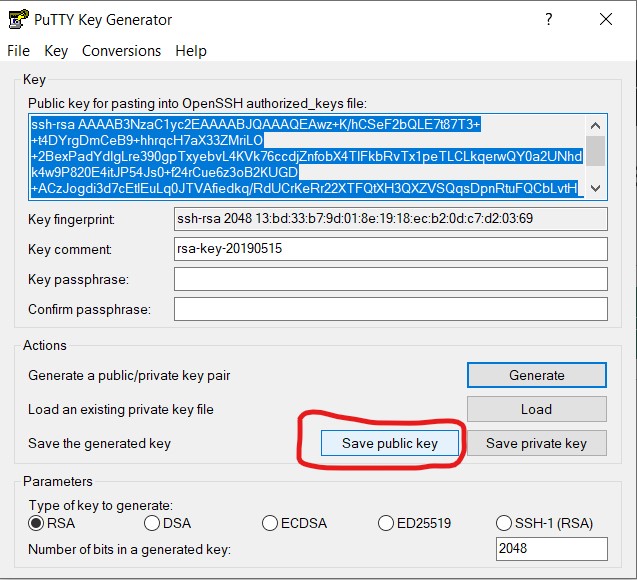This screenshot has width=637, height=580.
Task: Click the public key scroll up arrow
Action: 596,126
